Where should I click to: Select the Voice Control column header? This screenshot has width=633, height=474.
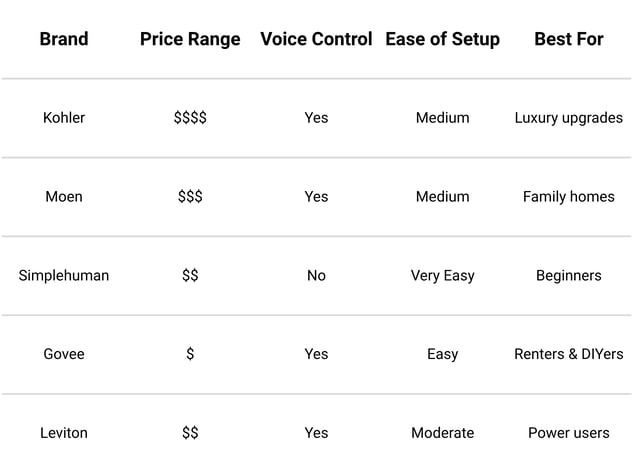click(316, 39)
